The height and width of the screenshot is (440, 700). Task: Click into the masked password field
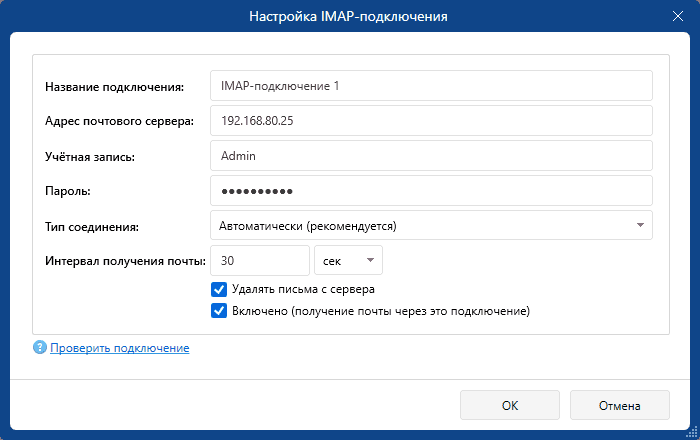(431, 190)
